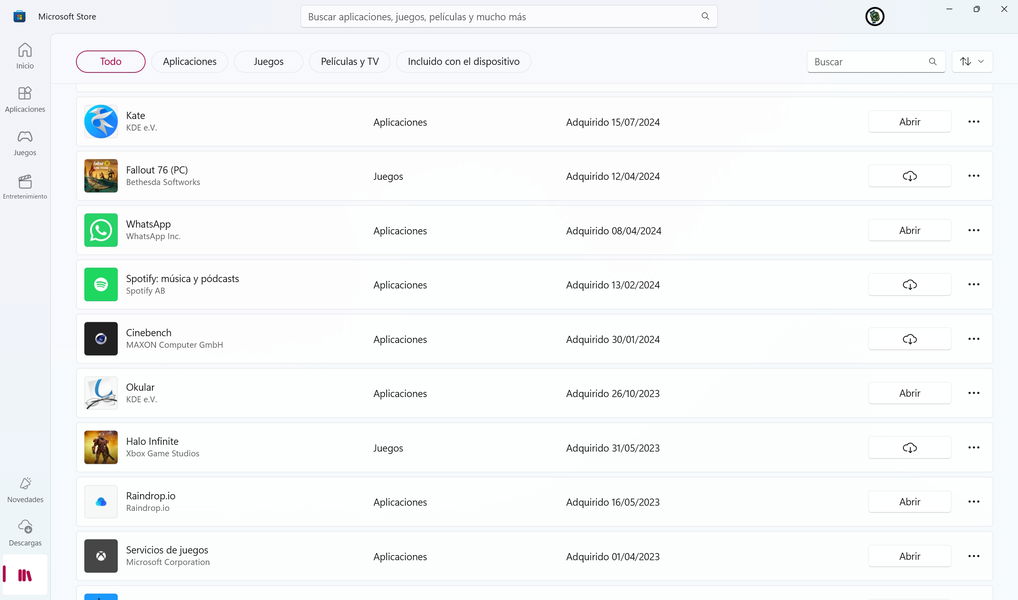1018x600 pixels.
Task: Filter library by Juegos
Action: [x=268, y=62]
